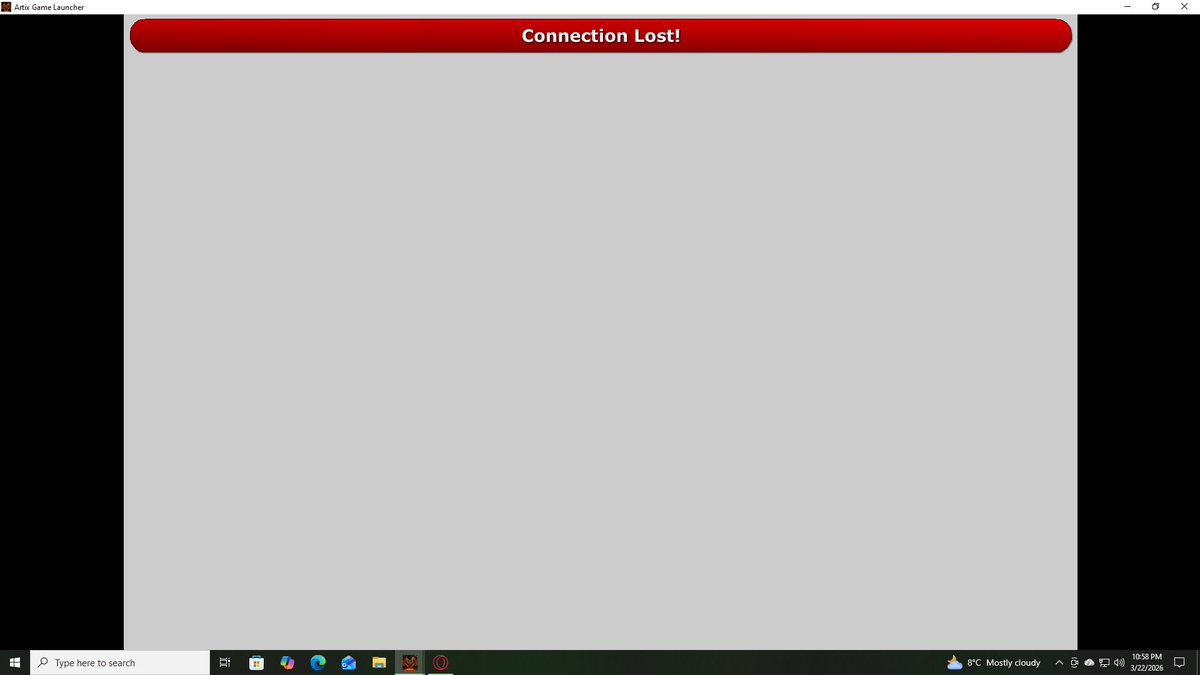Launch Microsoft Edge browser
This screenshot has width=1200, height=675.
click(318, 662)
